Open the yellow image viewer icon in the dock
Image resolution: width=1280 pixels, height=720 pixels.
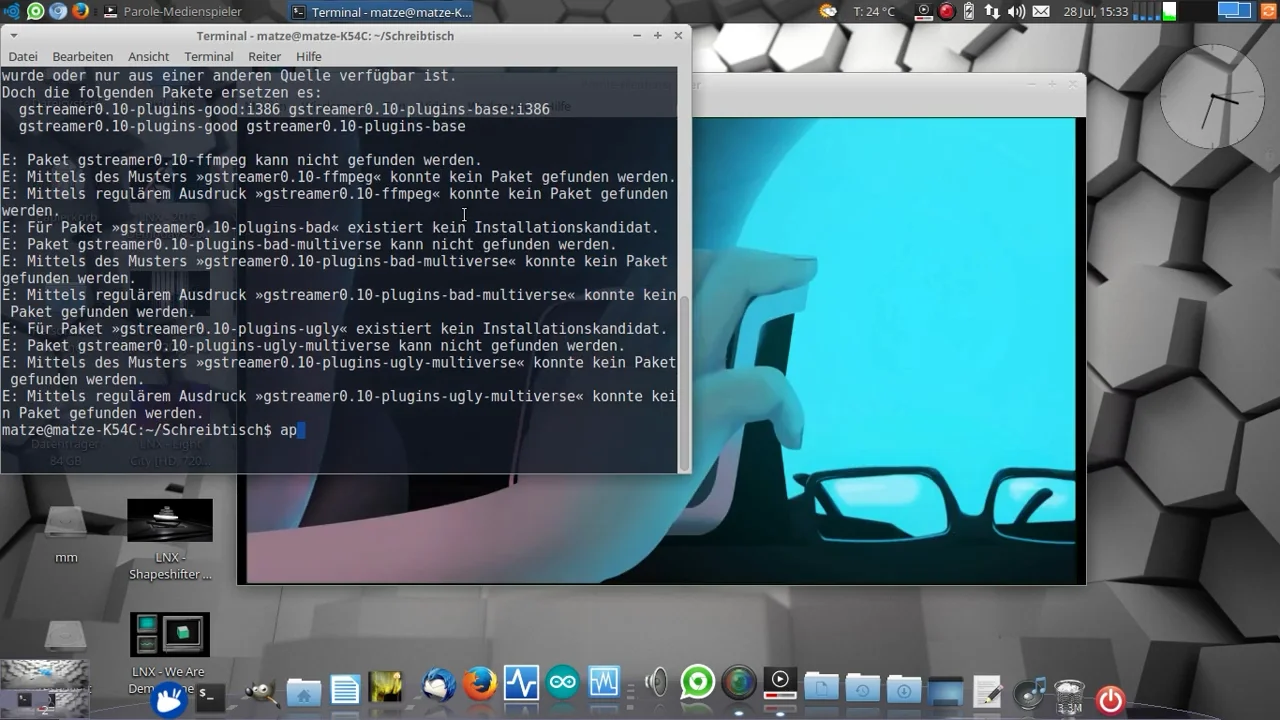[386, 688]
